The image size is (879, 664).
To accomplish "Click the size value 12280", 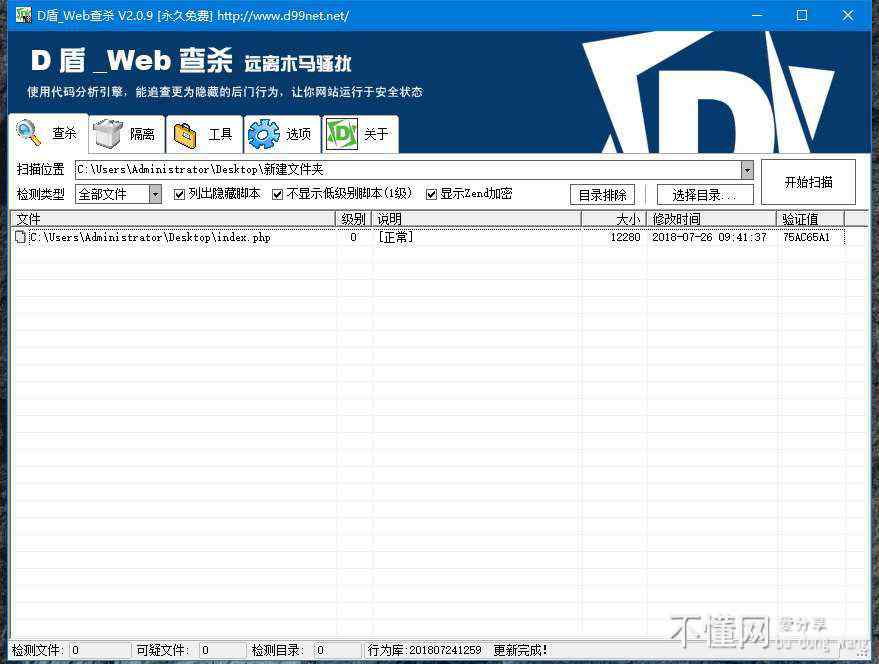I will pyautogui.click(x=625, y=237).
